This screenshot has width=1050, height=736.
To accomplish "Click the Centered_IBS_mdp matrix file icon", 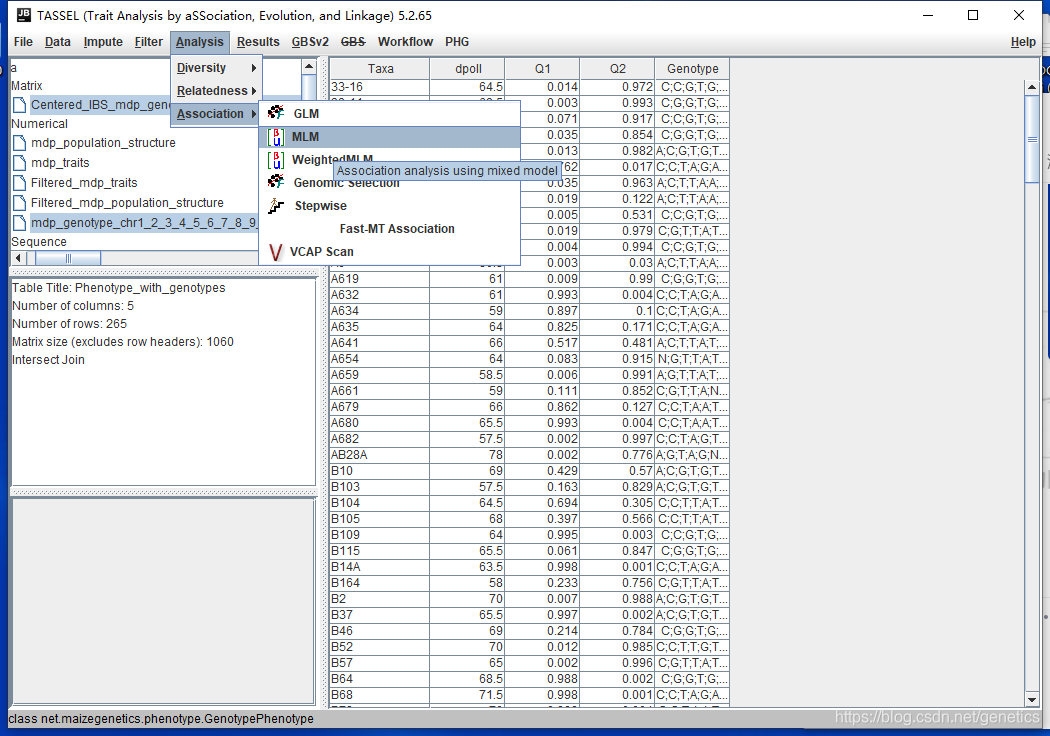I will click(x=19, y=104).
